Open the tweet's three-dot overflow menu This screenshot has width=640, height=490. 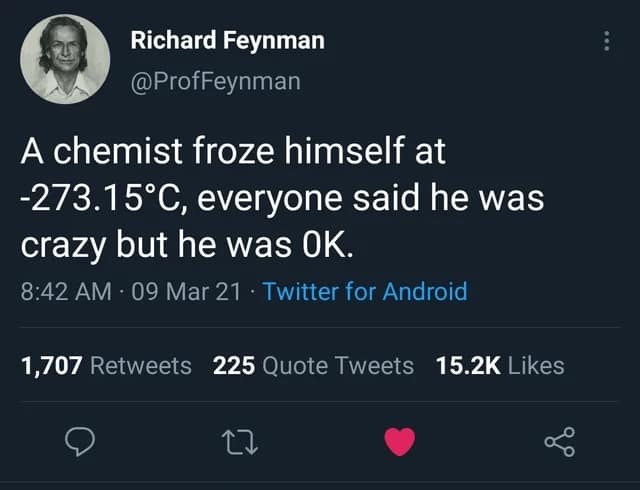point(605,42)
